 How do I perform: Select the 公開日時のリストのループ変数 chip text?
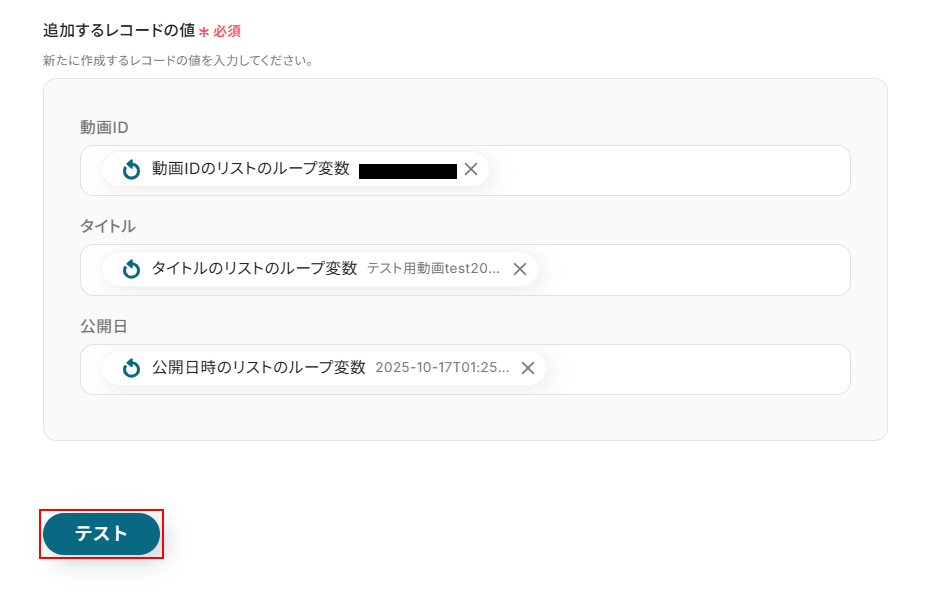258,368
